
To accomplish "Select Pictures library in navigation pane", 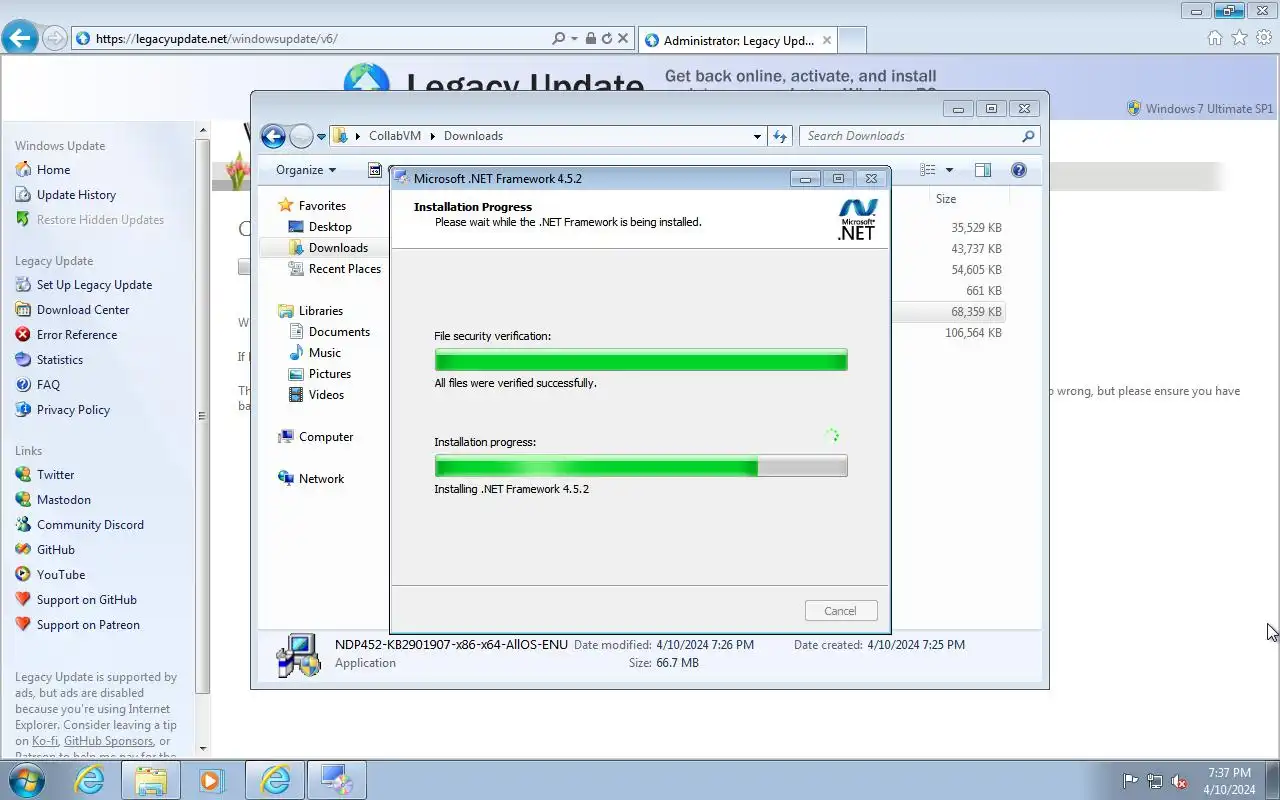I will tap(330, 374).
